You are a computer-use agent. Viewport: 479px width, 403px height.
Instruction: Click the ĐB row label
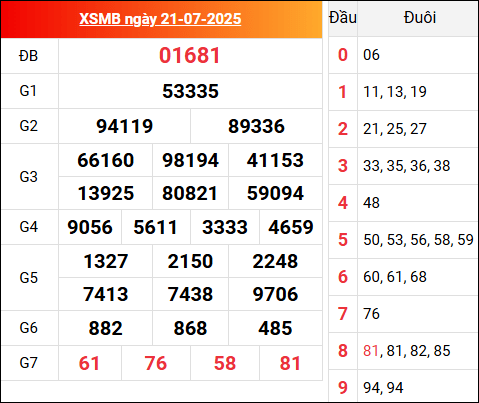pyautogui.click(x=28, y=56)
